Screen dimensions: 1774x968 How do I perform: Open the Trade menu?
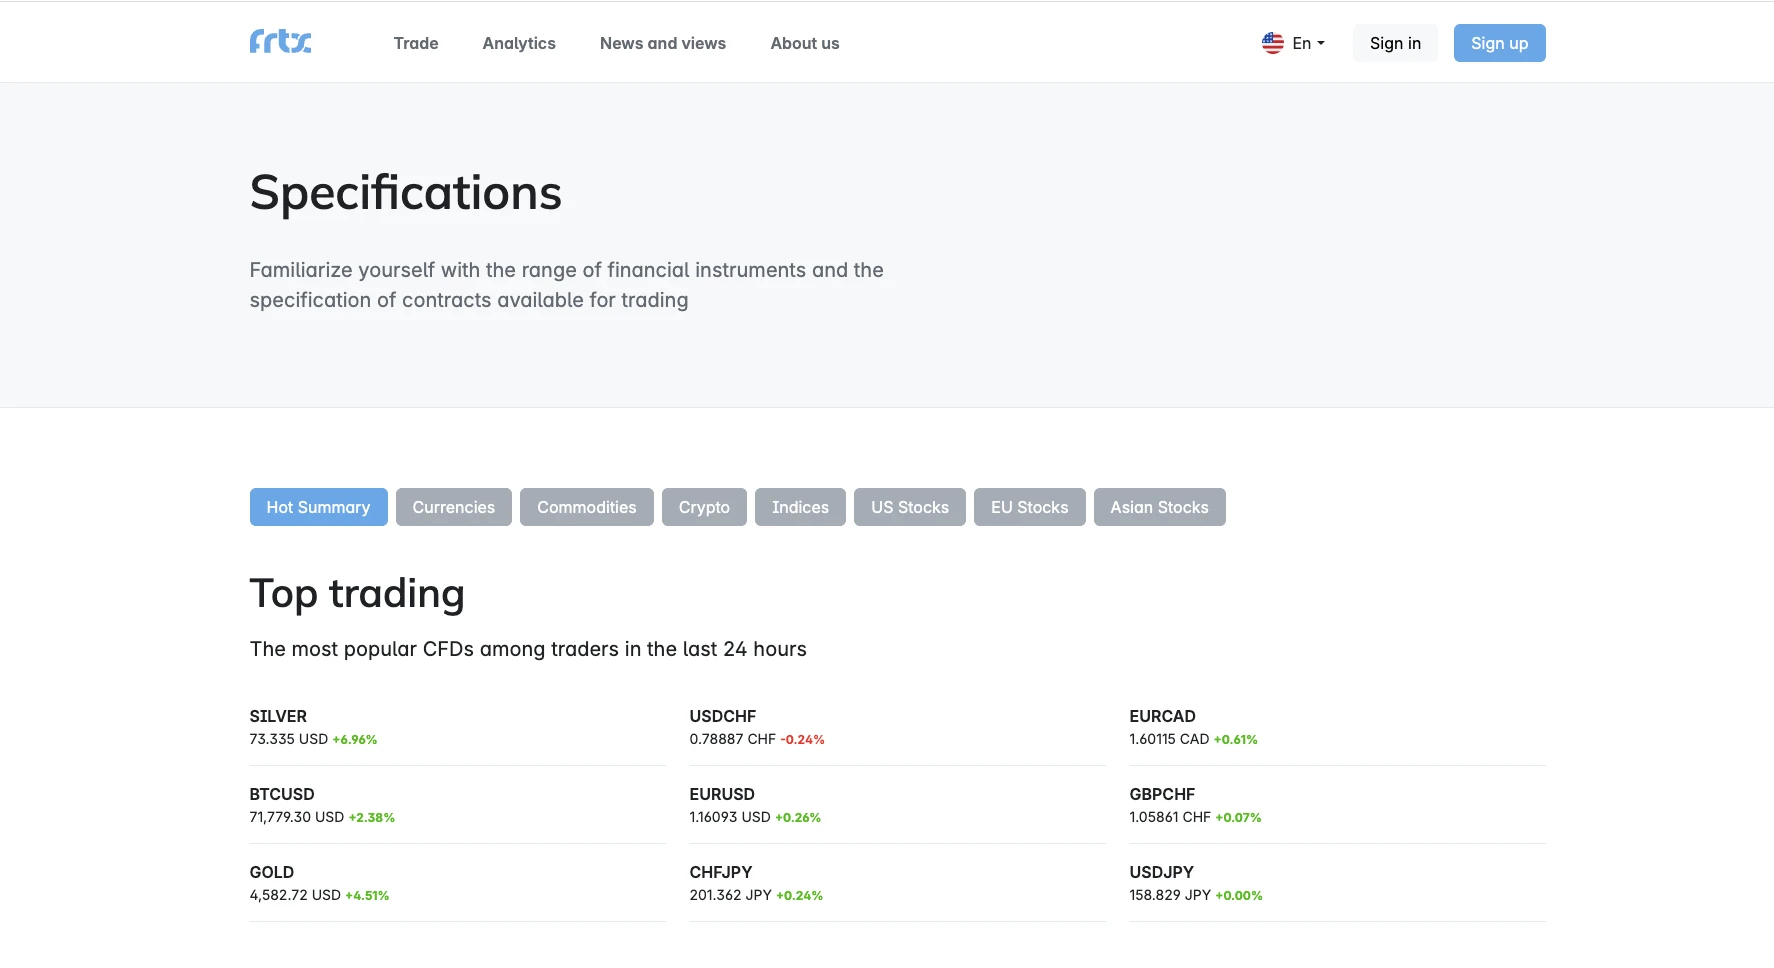coord(416,43)
